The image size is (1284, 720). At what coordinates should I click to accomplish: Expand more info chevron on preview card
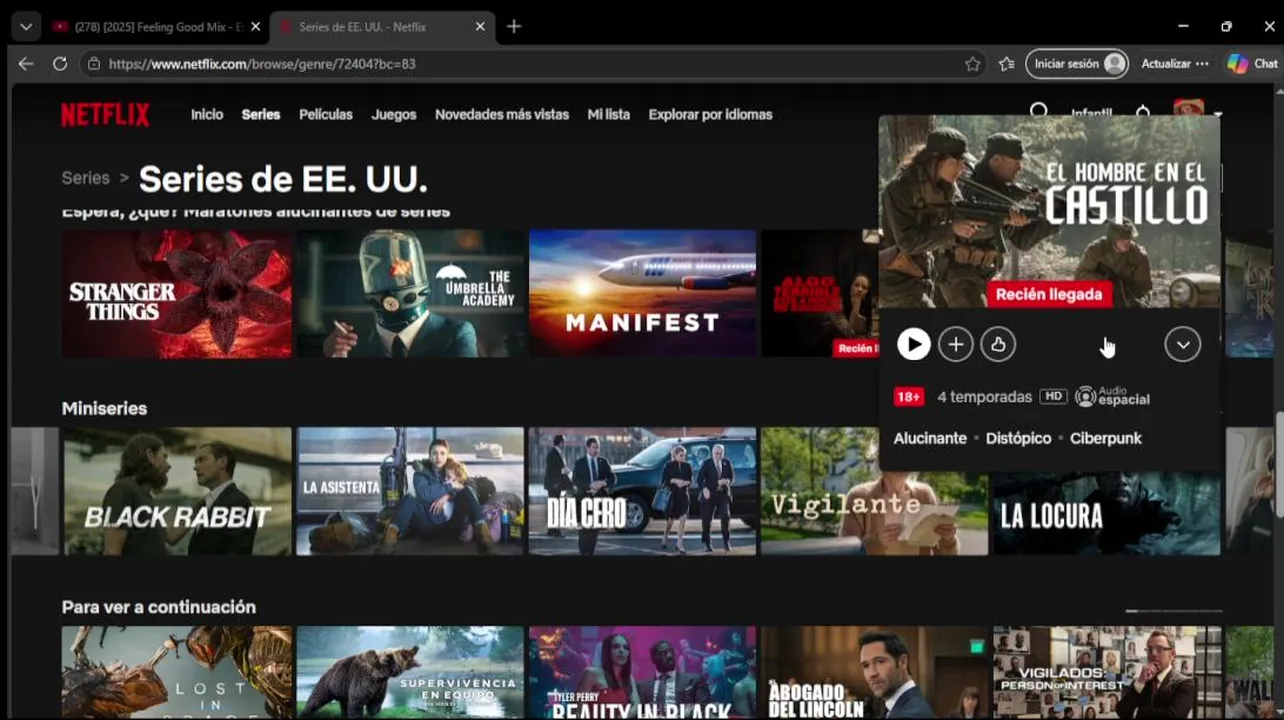(x=1183, y=345)
